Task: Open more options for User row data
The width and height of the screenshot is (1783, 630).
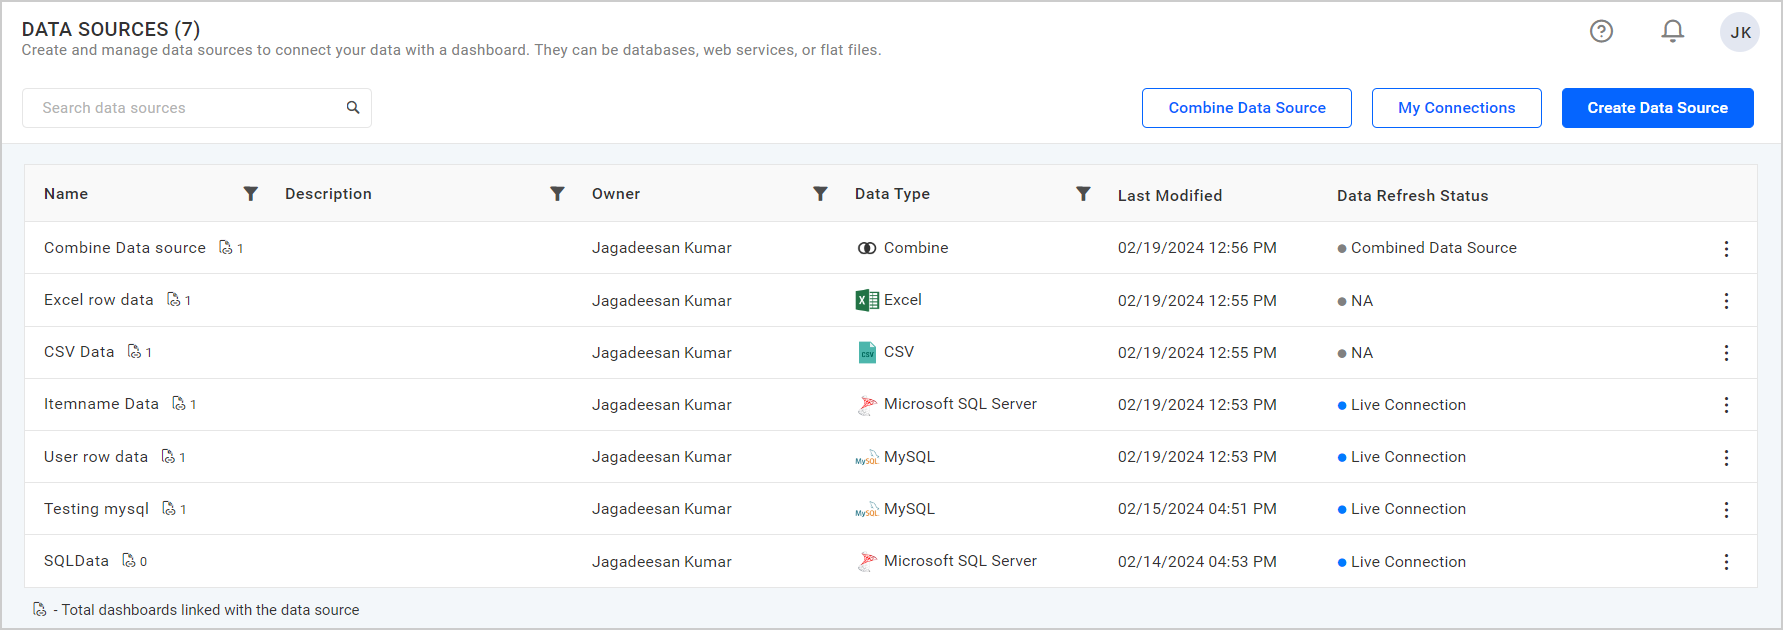Action: click(1726, 457)
